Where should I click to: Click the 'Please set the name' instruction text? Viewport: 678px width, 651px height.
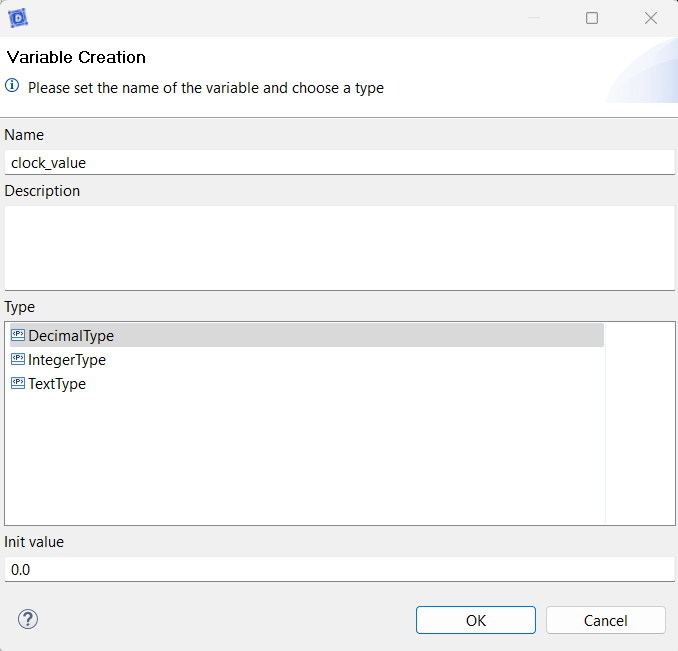[x=206, y=88]
